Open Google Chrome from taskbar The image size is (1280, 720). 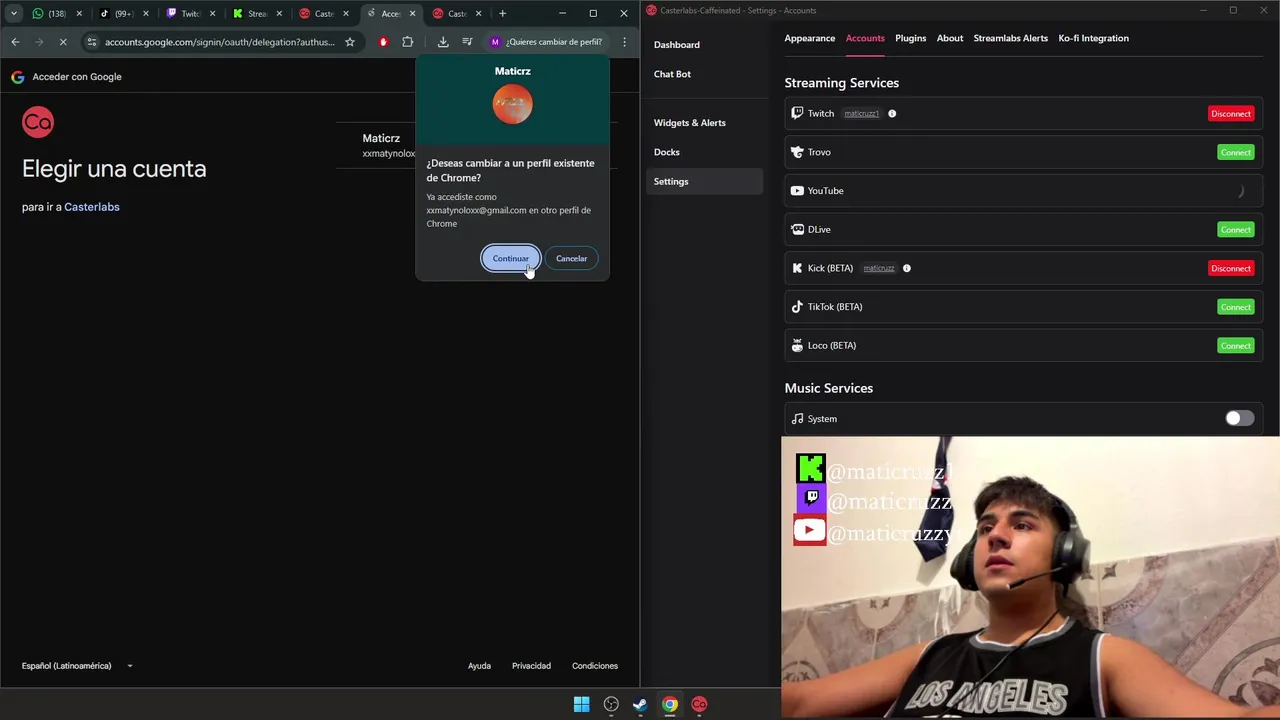[x=670, y=704]
